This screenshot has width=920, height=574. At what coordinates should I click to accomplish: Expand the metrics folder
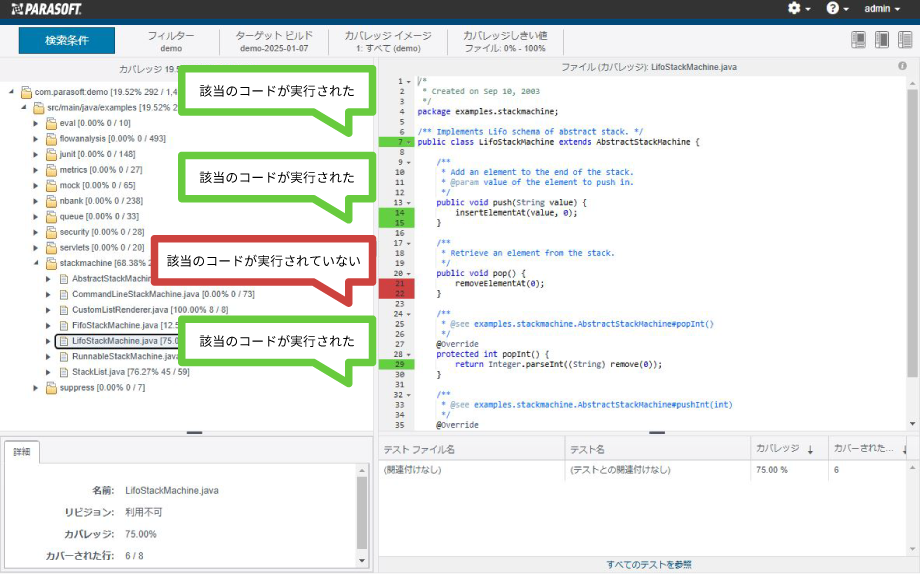pos(36,170)
